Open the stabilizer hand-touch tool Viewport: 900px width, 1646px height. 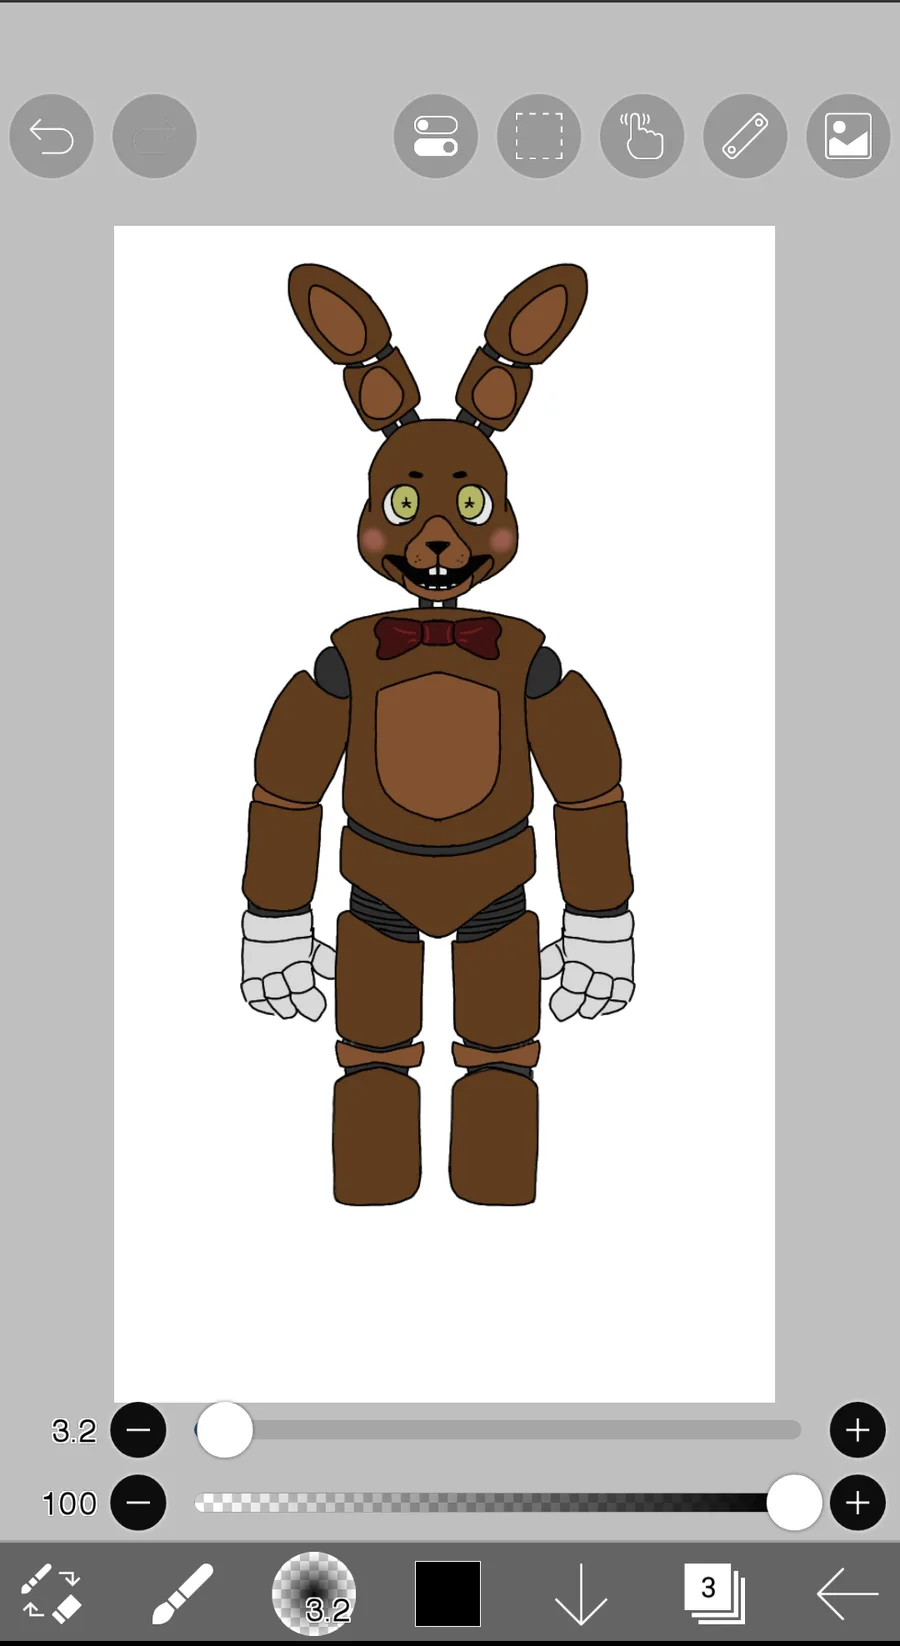point(642,136)
